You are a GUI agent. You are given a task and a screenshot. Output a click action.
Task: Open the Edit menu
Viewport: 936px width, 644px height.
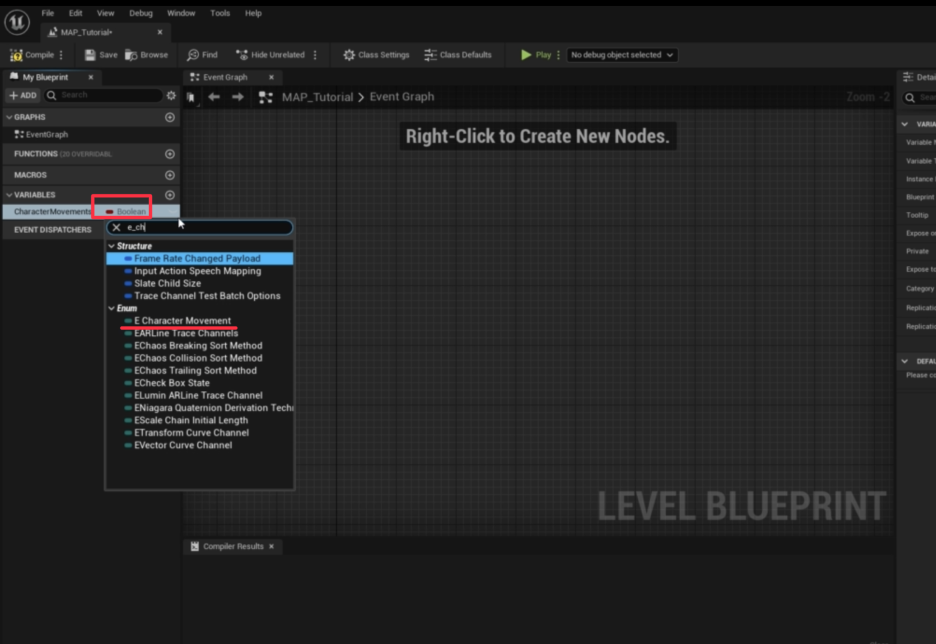pos(75,13)
